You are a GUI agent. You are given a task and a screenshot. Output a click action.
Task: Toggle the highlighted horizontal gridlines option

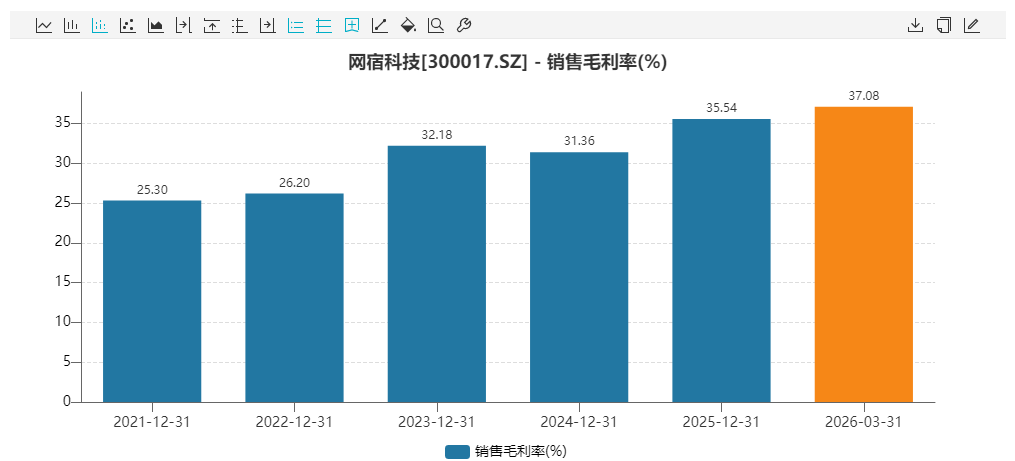pos(324,25)
